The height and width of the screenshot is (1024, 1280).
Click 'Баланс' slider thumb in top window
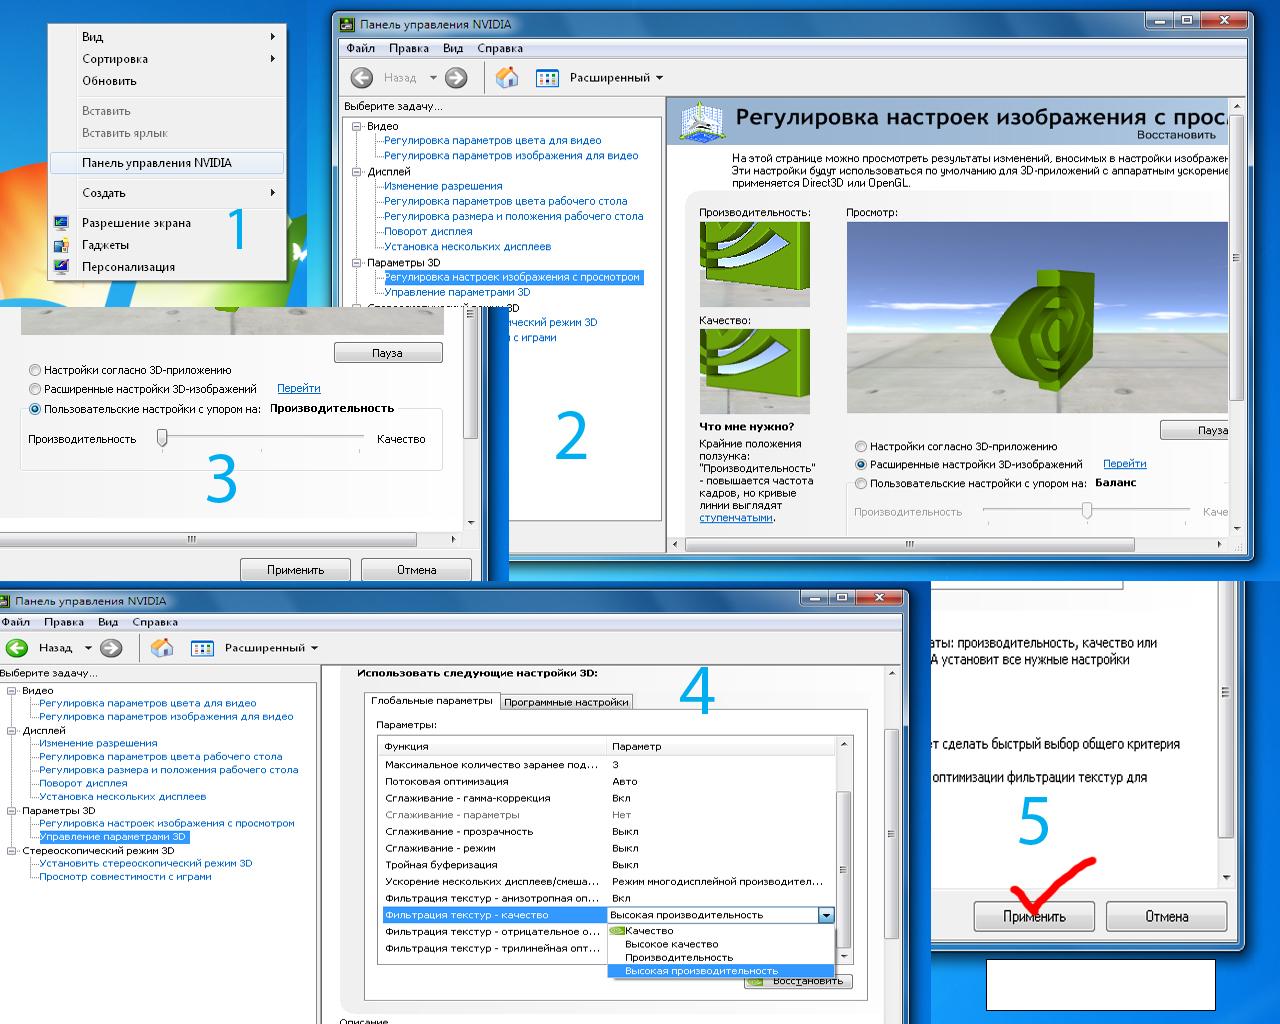point(1087,511)
